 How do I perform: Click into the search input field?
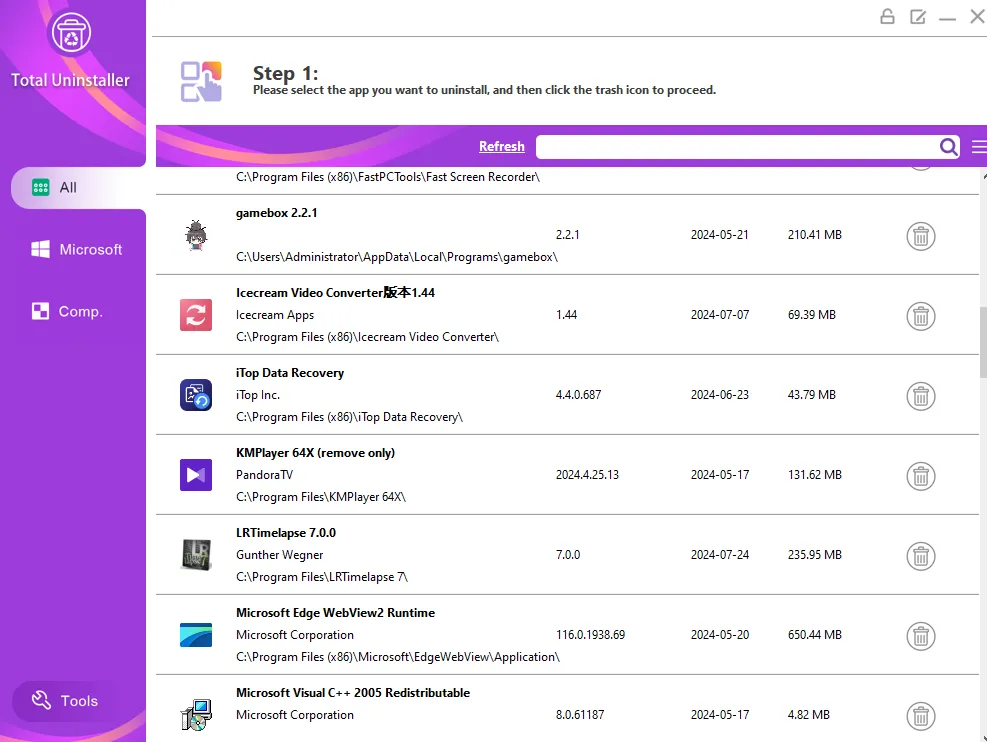(x=736, y=147)
